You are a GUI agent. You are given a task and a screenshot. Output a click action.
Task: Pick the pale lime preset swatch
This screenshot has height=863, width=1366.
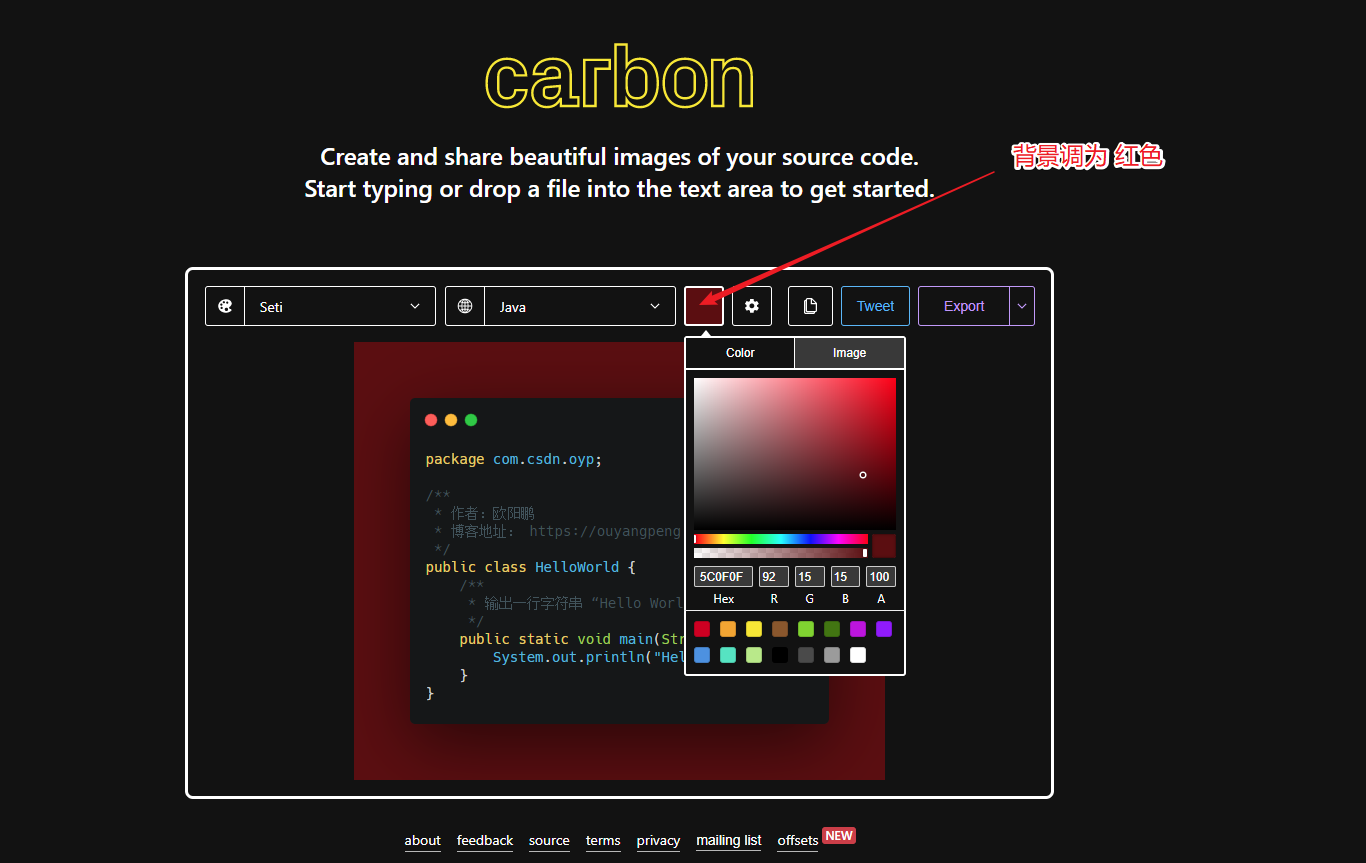pos(754,655)
